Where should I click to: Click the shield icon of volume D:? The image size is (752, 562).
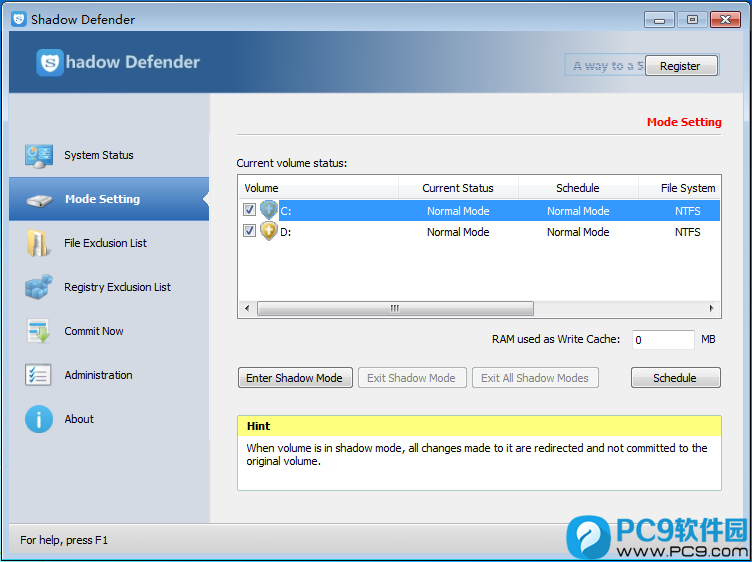pos(269,231)
